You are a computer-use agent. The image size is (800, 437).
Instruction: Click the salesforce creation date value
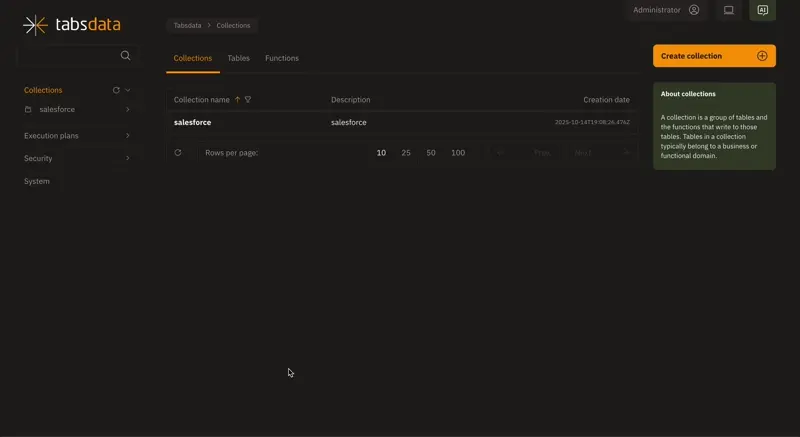coord(592,122)
